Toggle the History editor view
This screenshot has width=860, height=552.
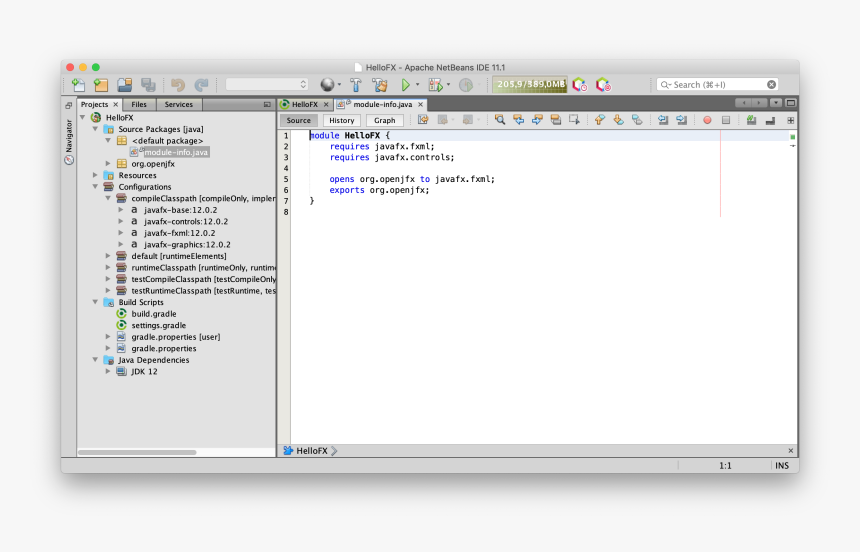341,120
